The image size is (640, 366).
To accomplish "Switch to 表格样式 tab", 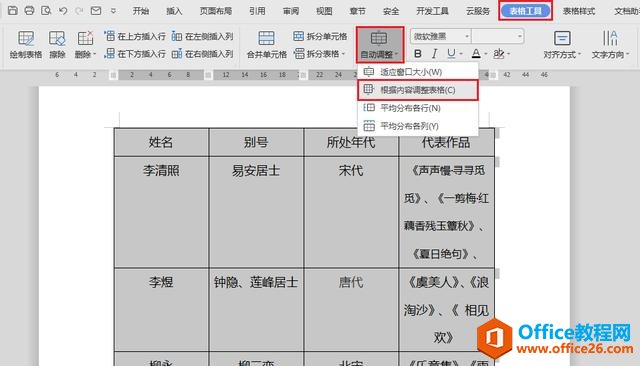I will click(579, 11).
